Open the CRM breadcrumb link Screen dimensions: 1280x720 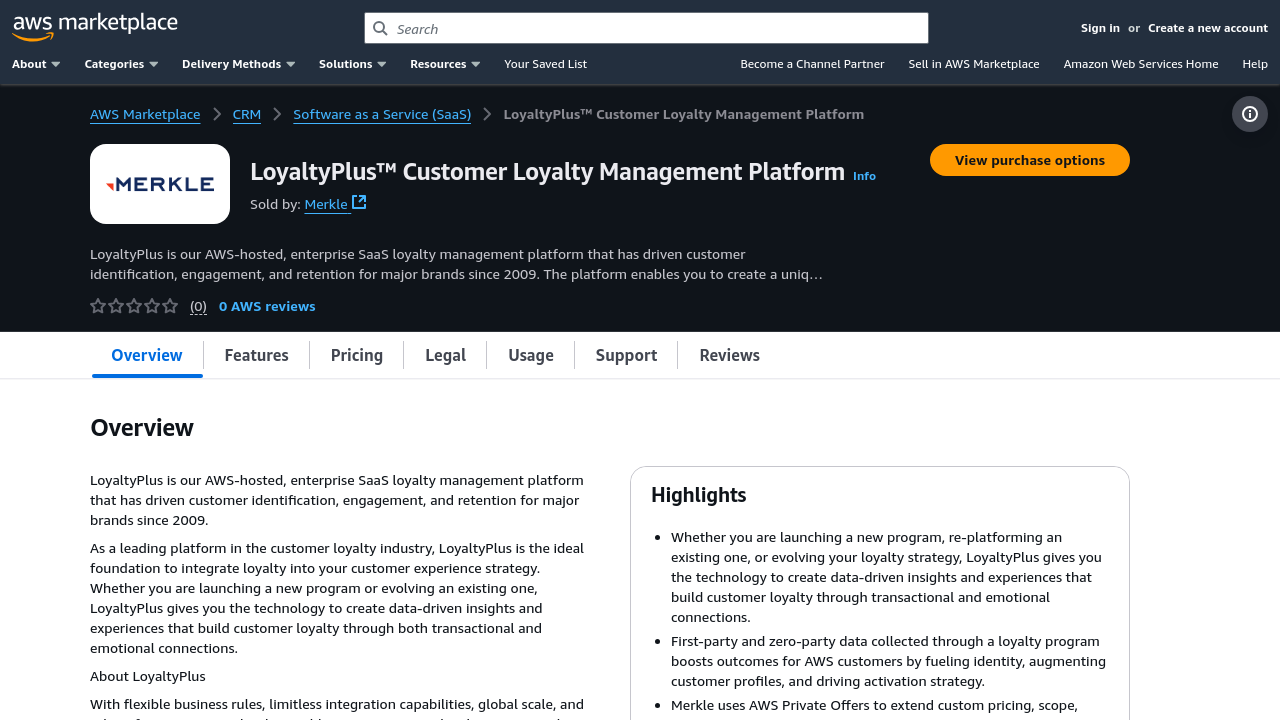pyautogui.click(x=246, y=114)
